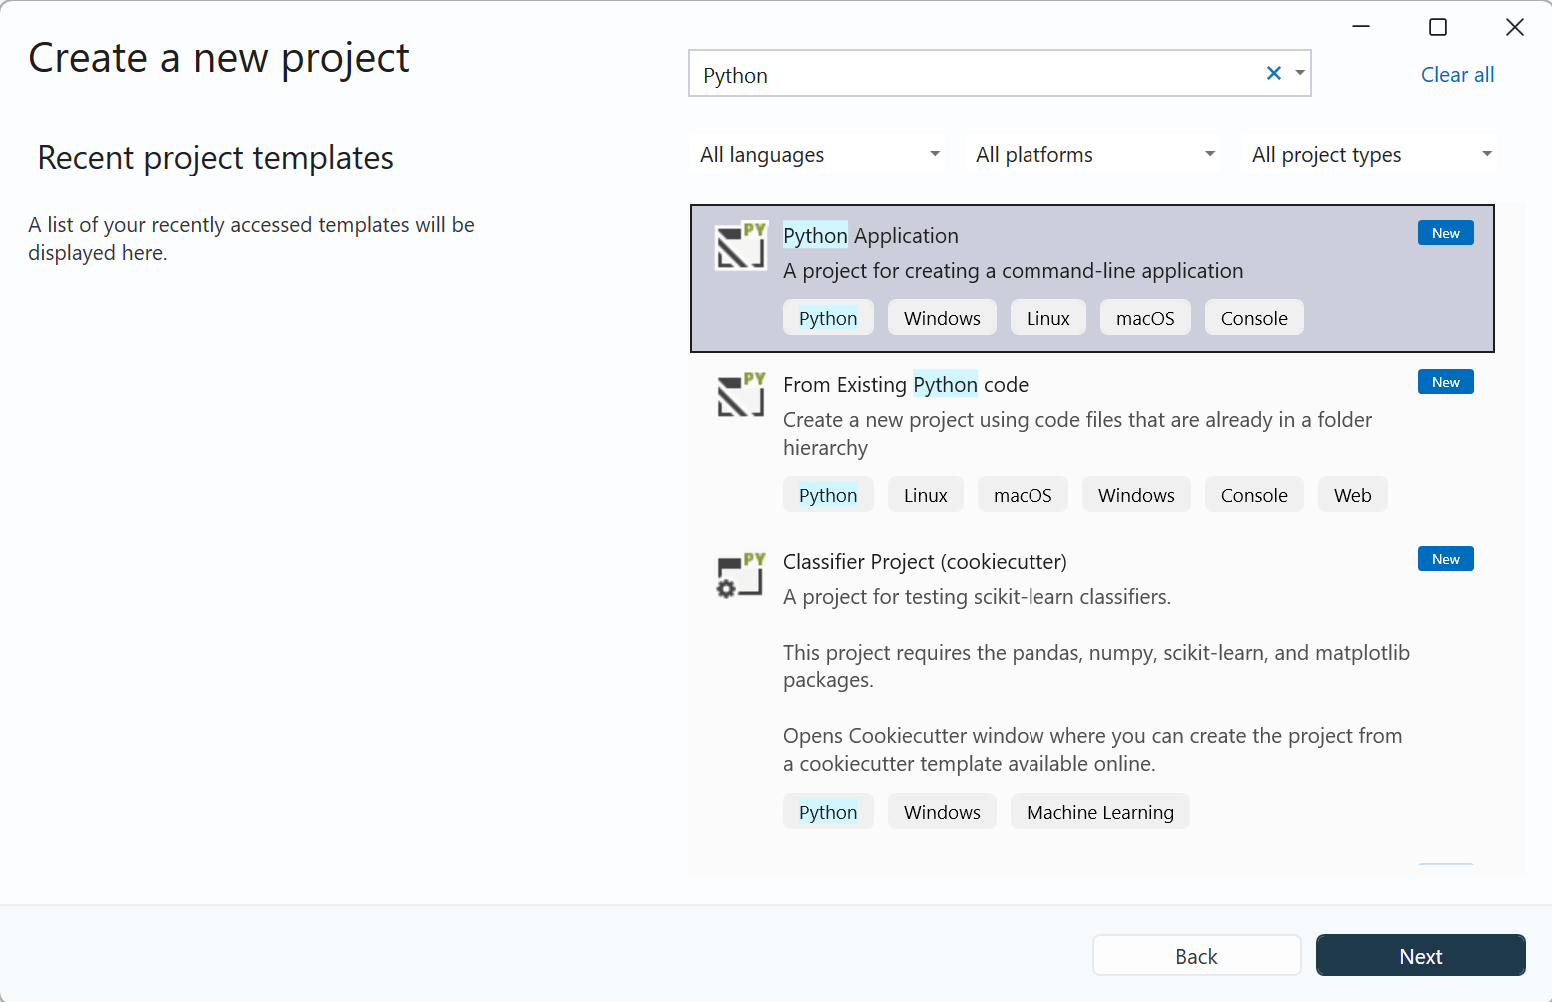The height and width of the screenshot is (1002, 1552).
Task: Expand the search box history arrow
Action: [1300, 73]
